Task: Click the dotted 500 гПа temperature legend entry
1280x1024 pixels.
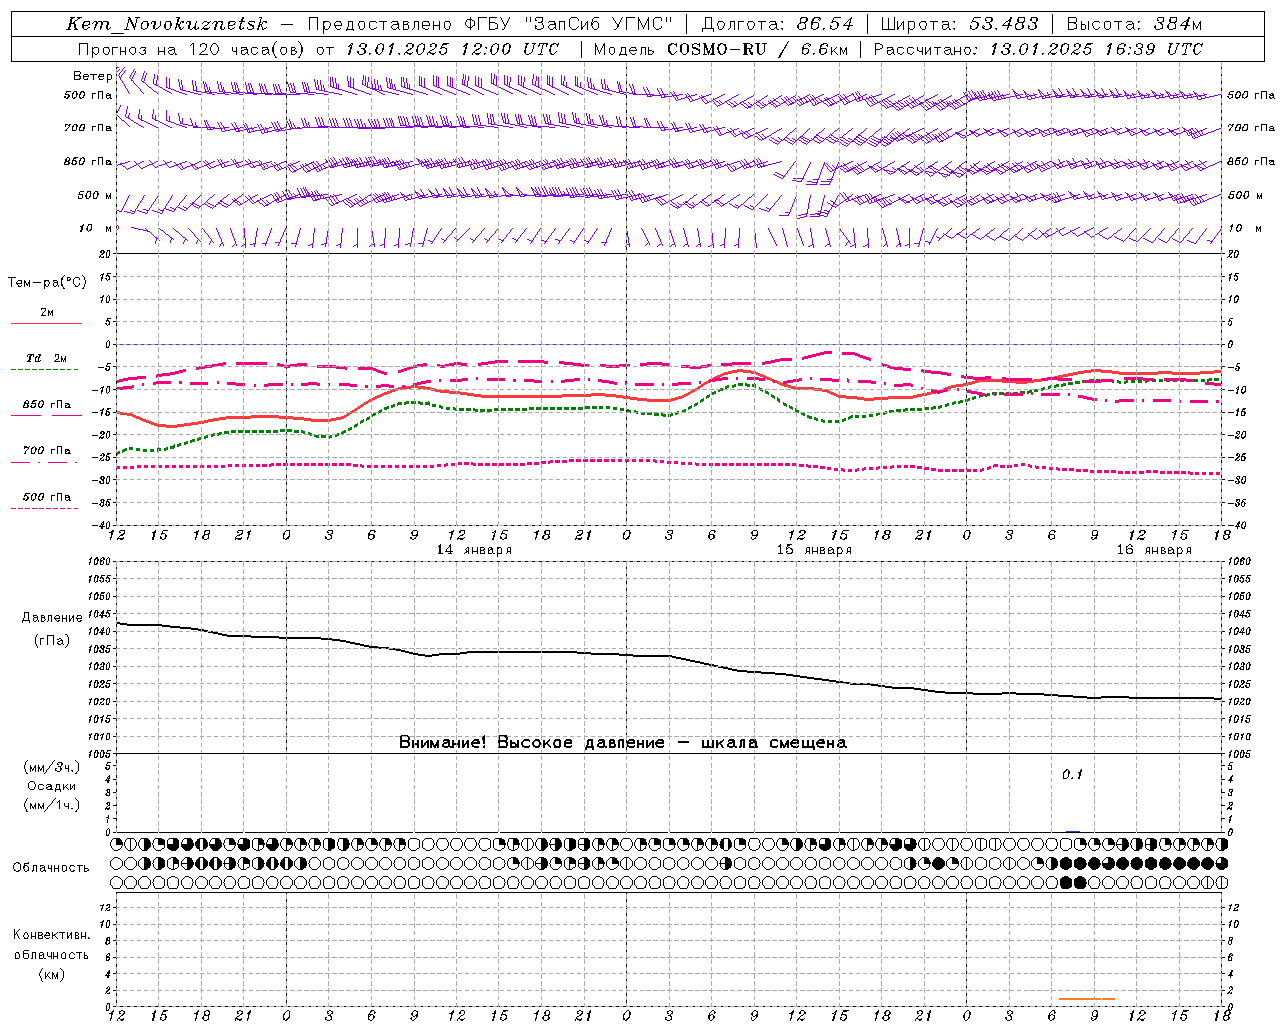Action: click(x=46, y=502)
